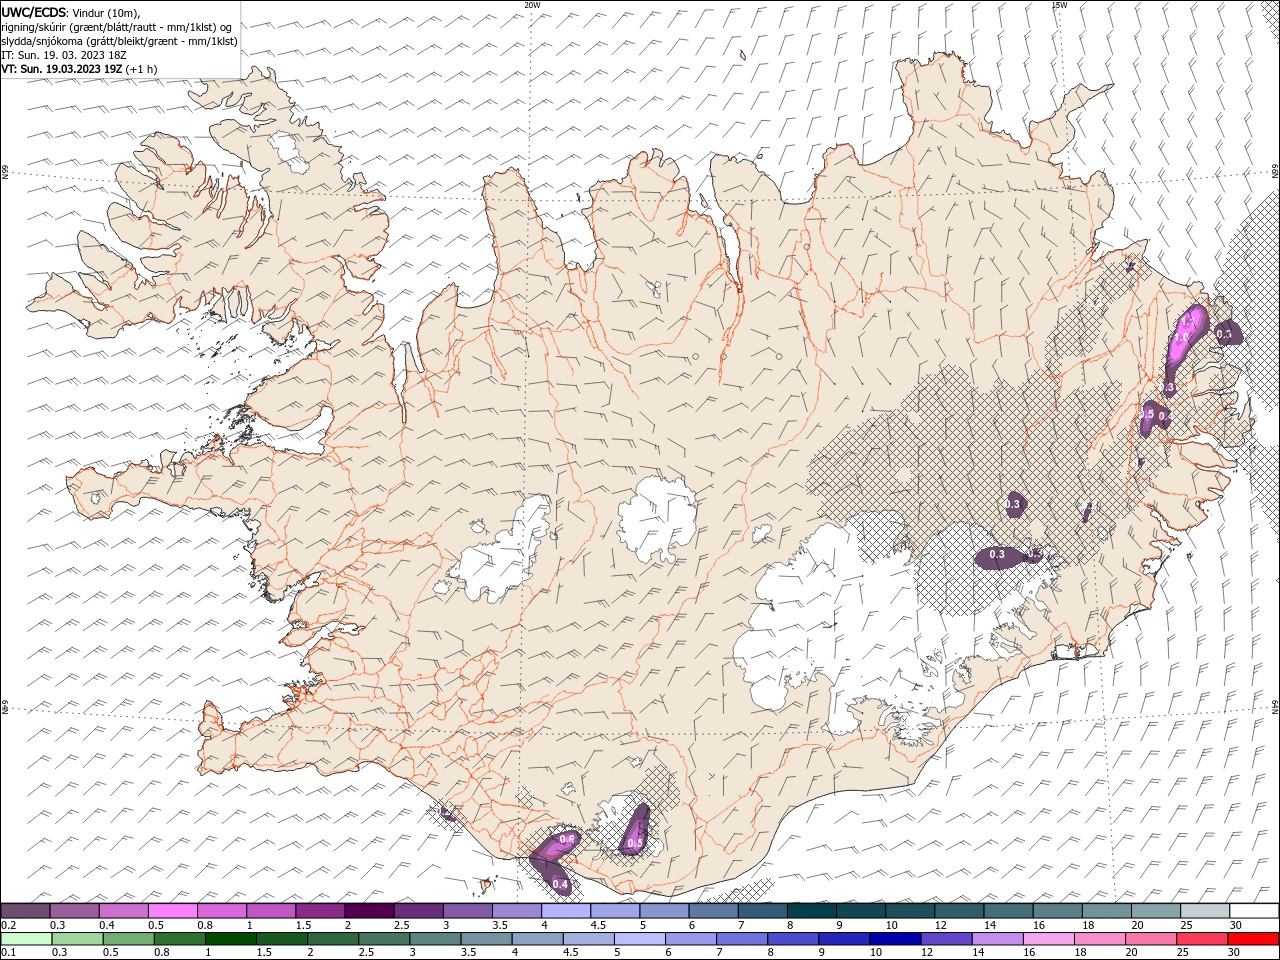This screenshot has height=960, width=1280.
Task: Click lower legend pink swatch above 18
Action: 1100,939
